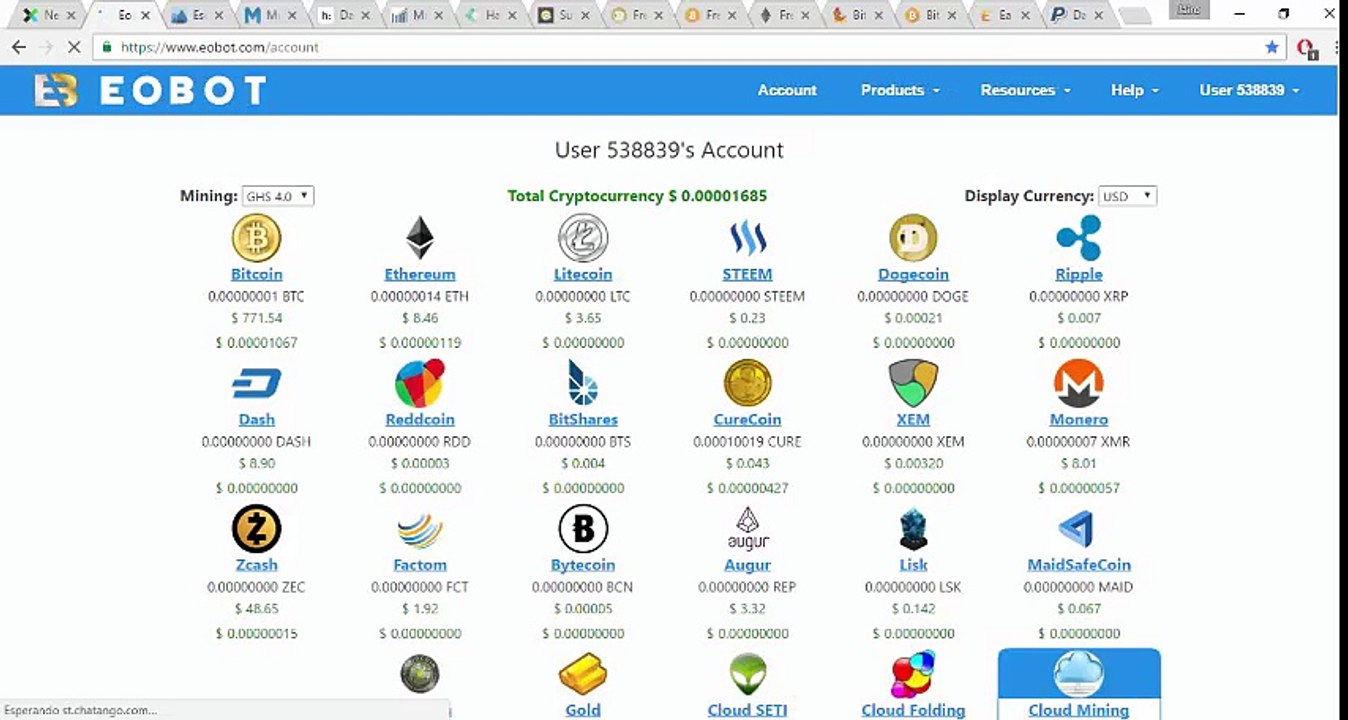The height and width of the screenshot is (720, 1348).
Task: Click the '$ 771.54' Bitcoin price
Action: 257,318
